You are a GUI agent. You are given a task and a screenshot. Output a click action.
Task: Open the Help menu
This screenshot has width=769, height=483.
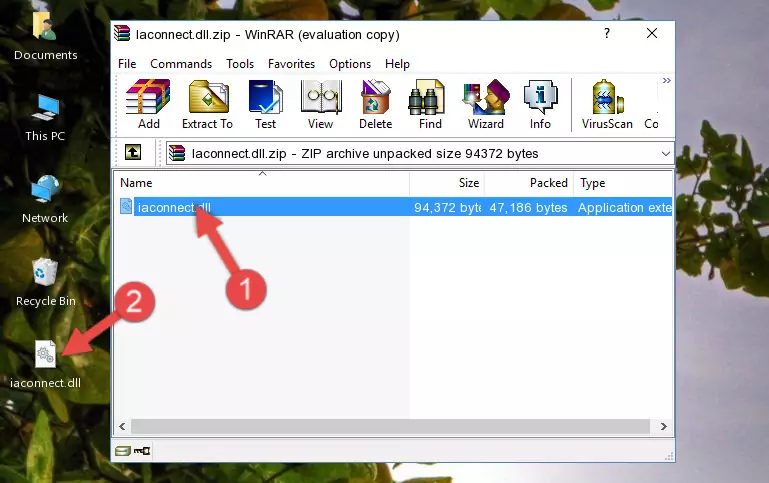point(397,64)
